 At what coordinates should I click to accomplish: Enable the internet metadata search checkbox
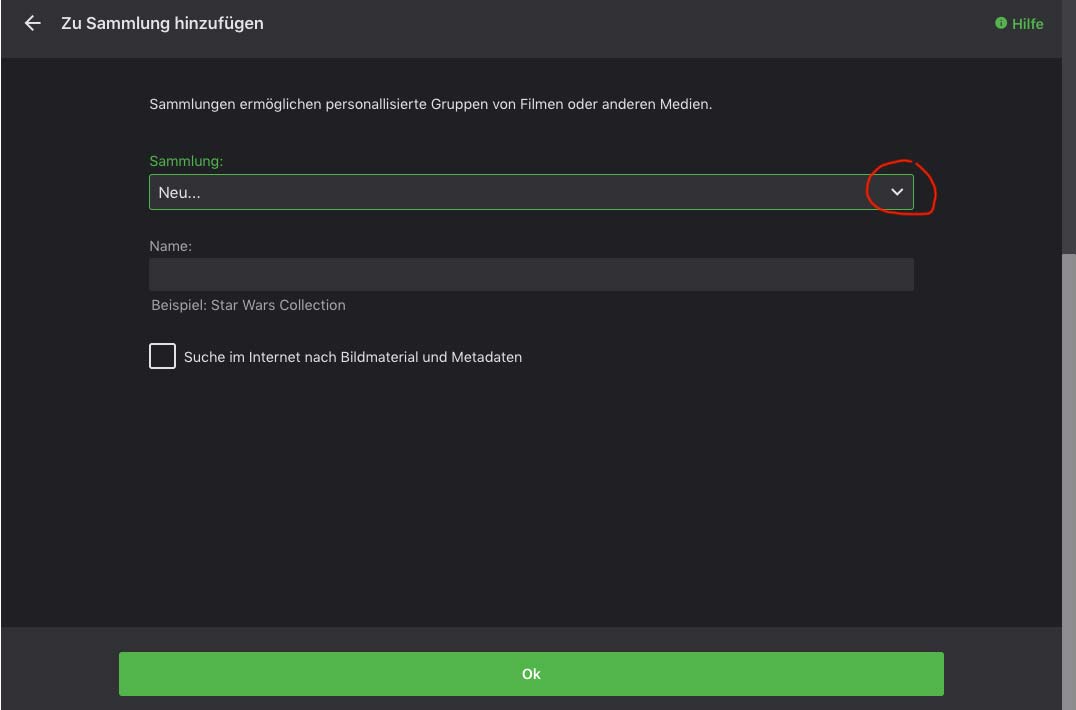point(163,356)
